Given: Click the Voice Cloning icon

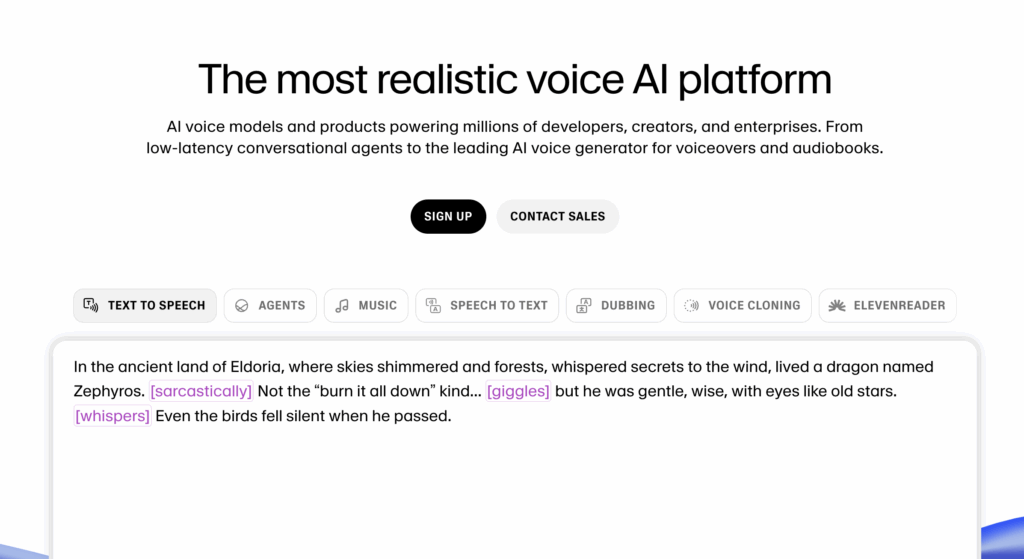Looking at the screenshot, I should (x=691, y=305).
